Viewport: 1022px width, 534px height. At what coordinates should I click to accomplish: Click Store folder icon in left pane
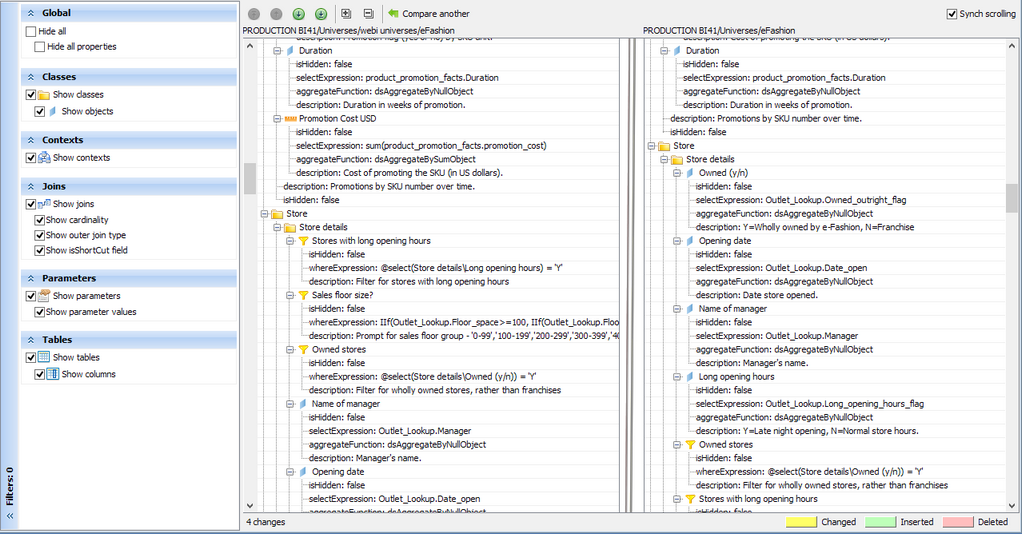[x=277, y=214]
